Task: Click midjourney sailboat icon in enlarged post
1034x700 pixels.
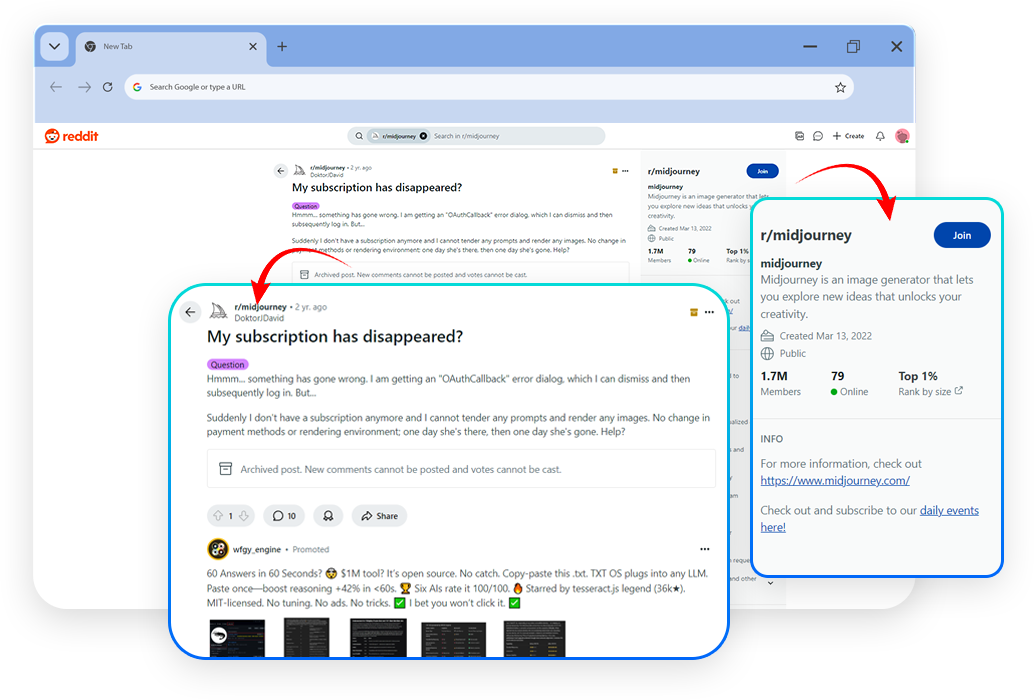Action: tap(218, 311)
